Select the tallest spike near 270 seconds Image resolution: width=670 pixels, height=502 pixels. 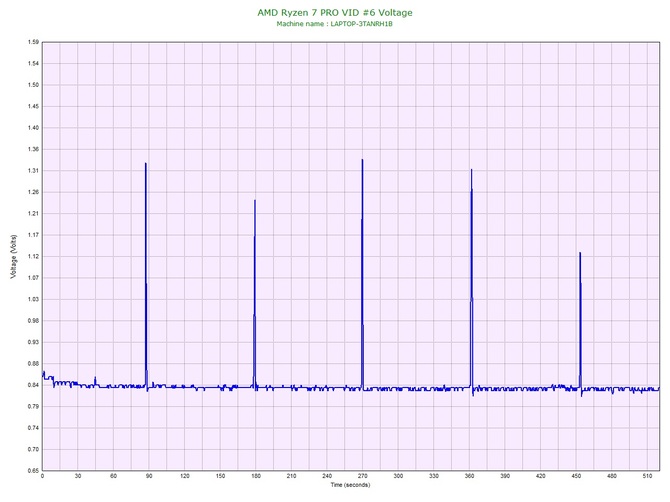tap(362, 274)
